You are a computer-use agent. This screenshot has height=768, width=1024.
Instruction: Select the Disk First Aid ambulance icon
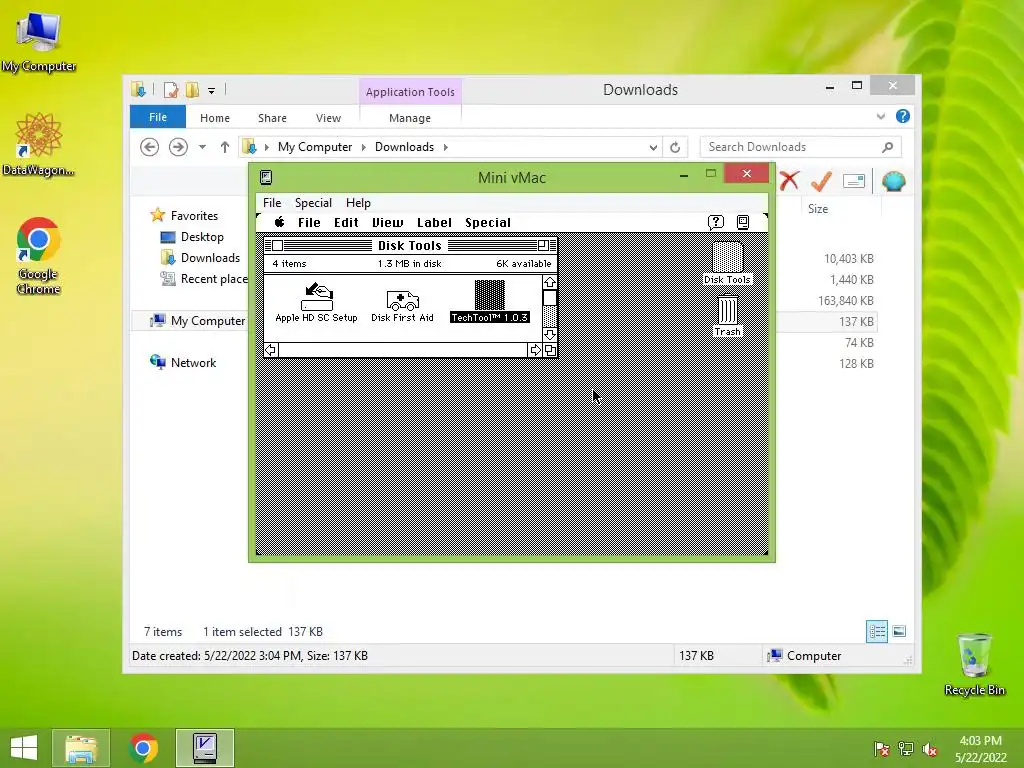(402, 306)
